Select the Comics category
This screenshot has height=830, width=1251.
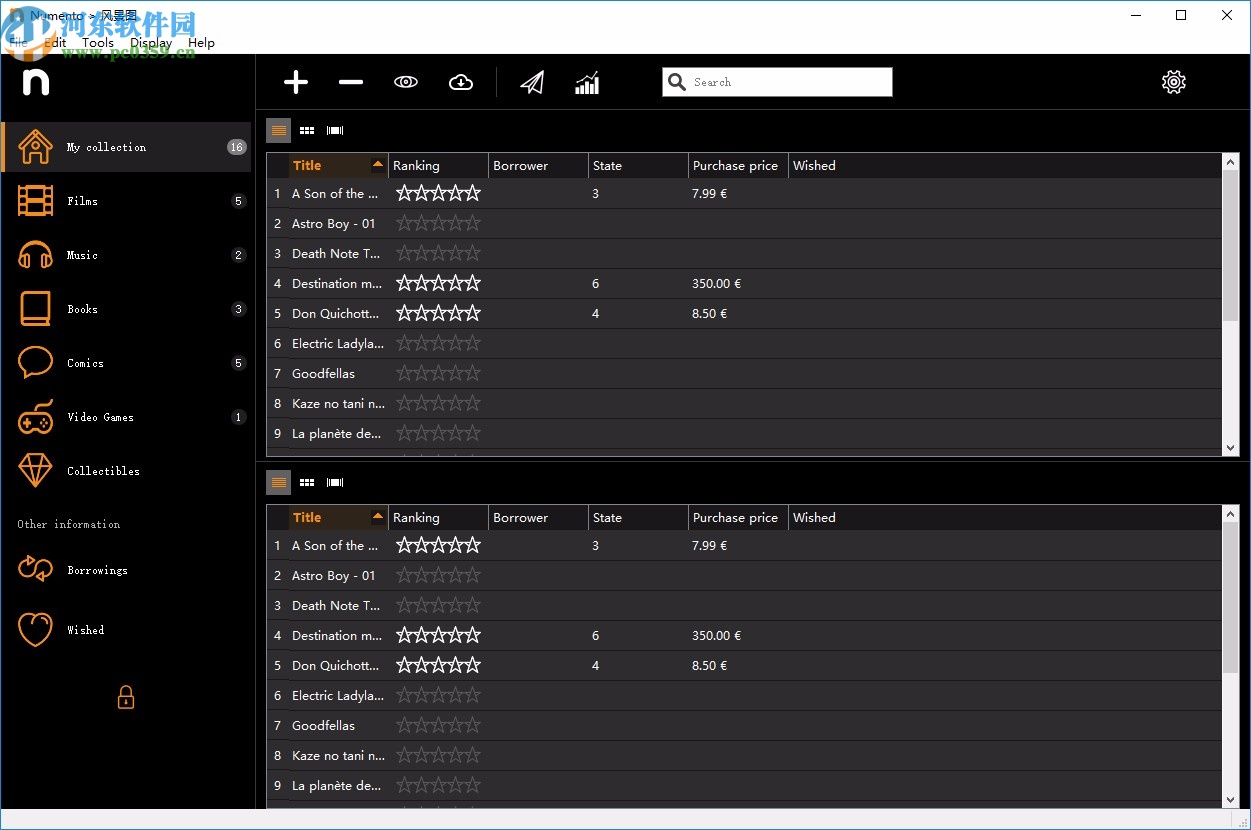click(85, 363)
